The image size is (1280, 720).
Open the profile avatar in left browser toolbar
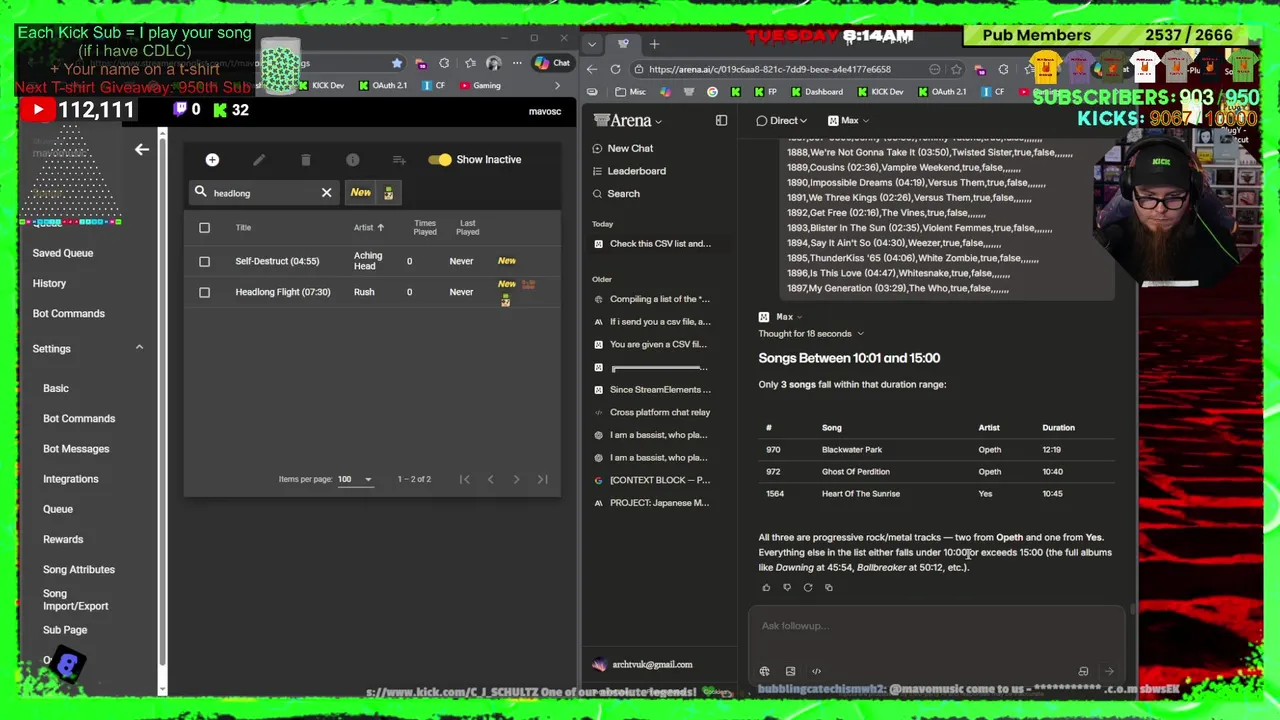[x=494, y=63]
